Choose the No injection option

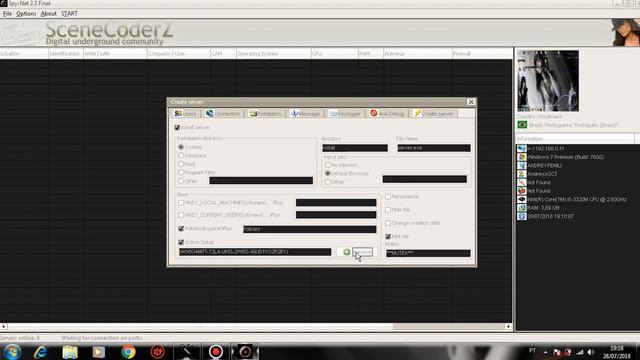[328, 165]
